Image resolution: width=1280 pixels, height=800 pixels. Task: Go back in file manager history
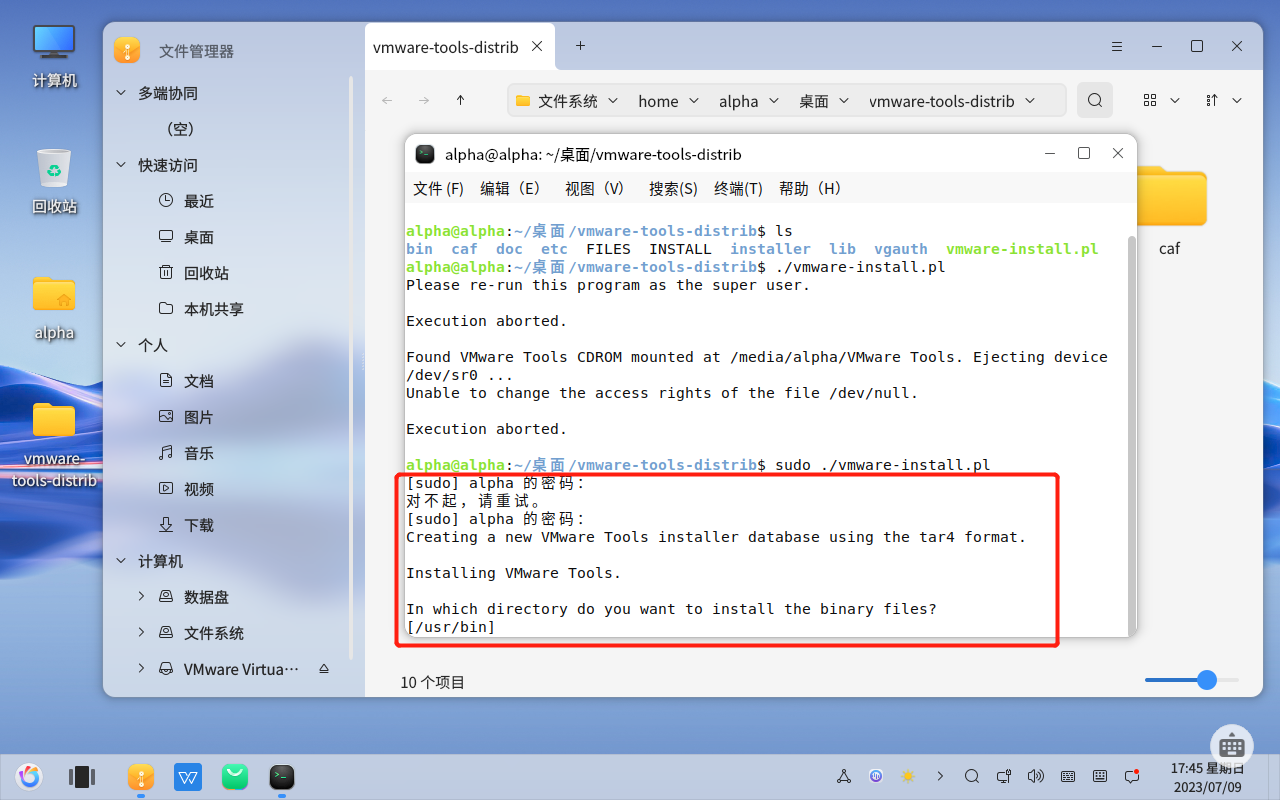[388, 100]
